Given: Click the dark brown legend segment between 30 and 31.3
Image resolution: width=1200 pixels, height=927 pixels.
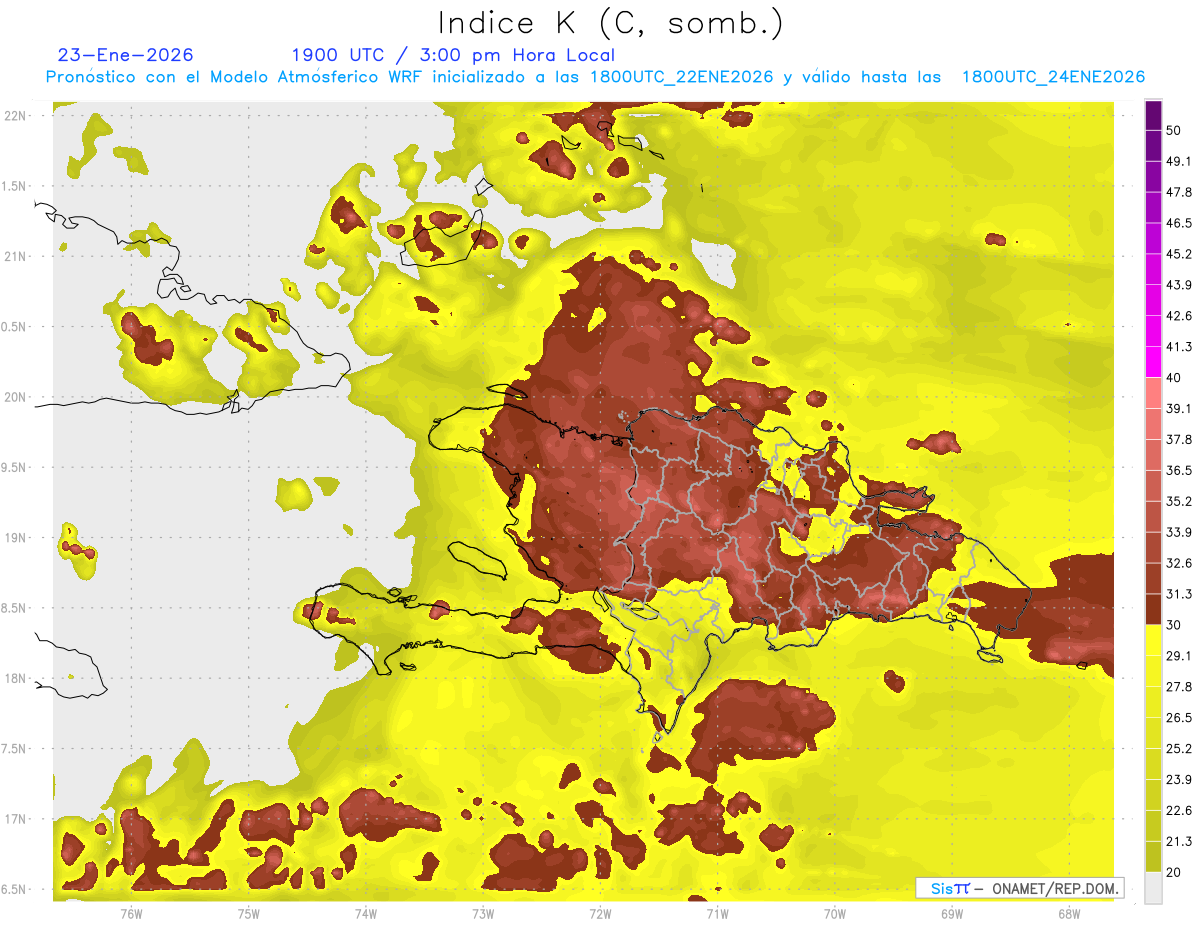Looking at the screenshot, I should pyautogui.click(x=1153, y=609).
